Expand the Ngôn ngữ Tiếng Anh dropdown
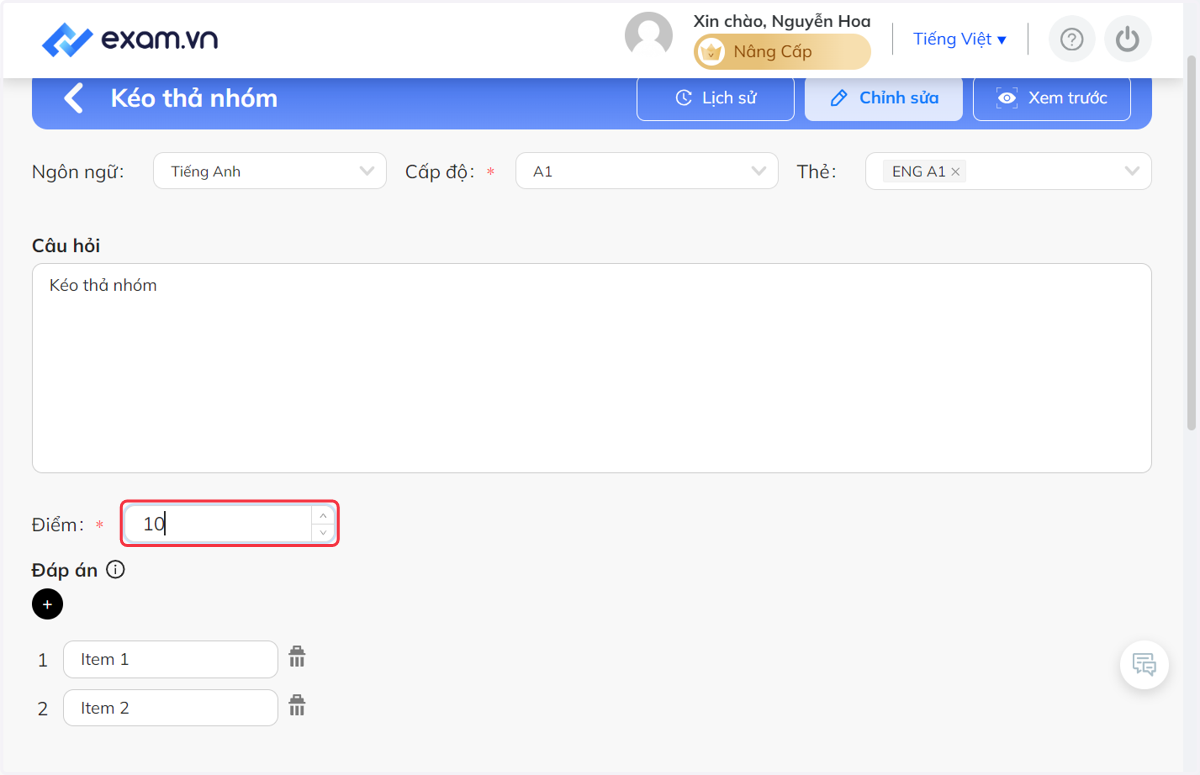 pos(270,171)
